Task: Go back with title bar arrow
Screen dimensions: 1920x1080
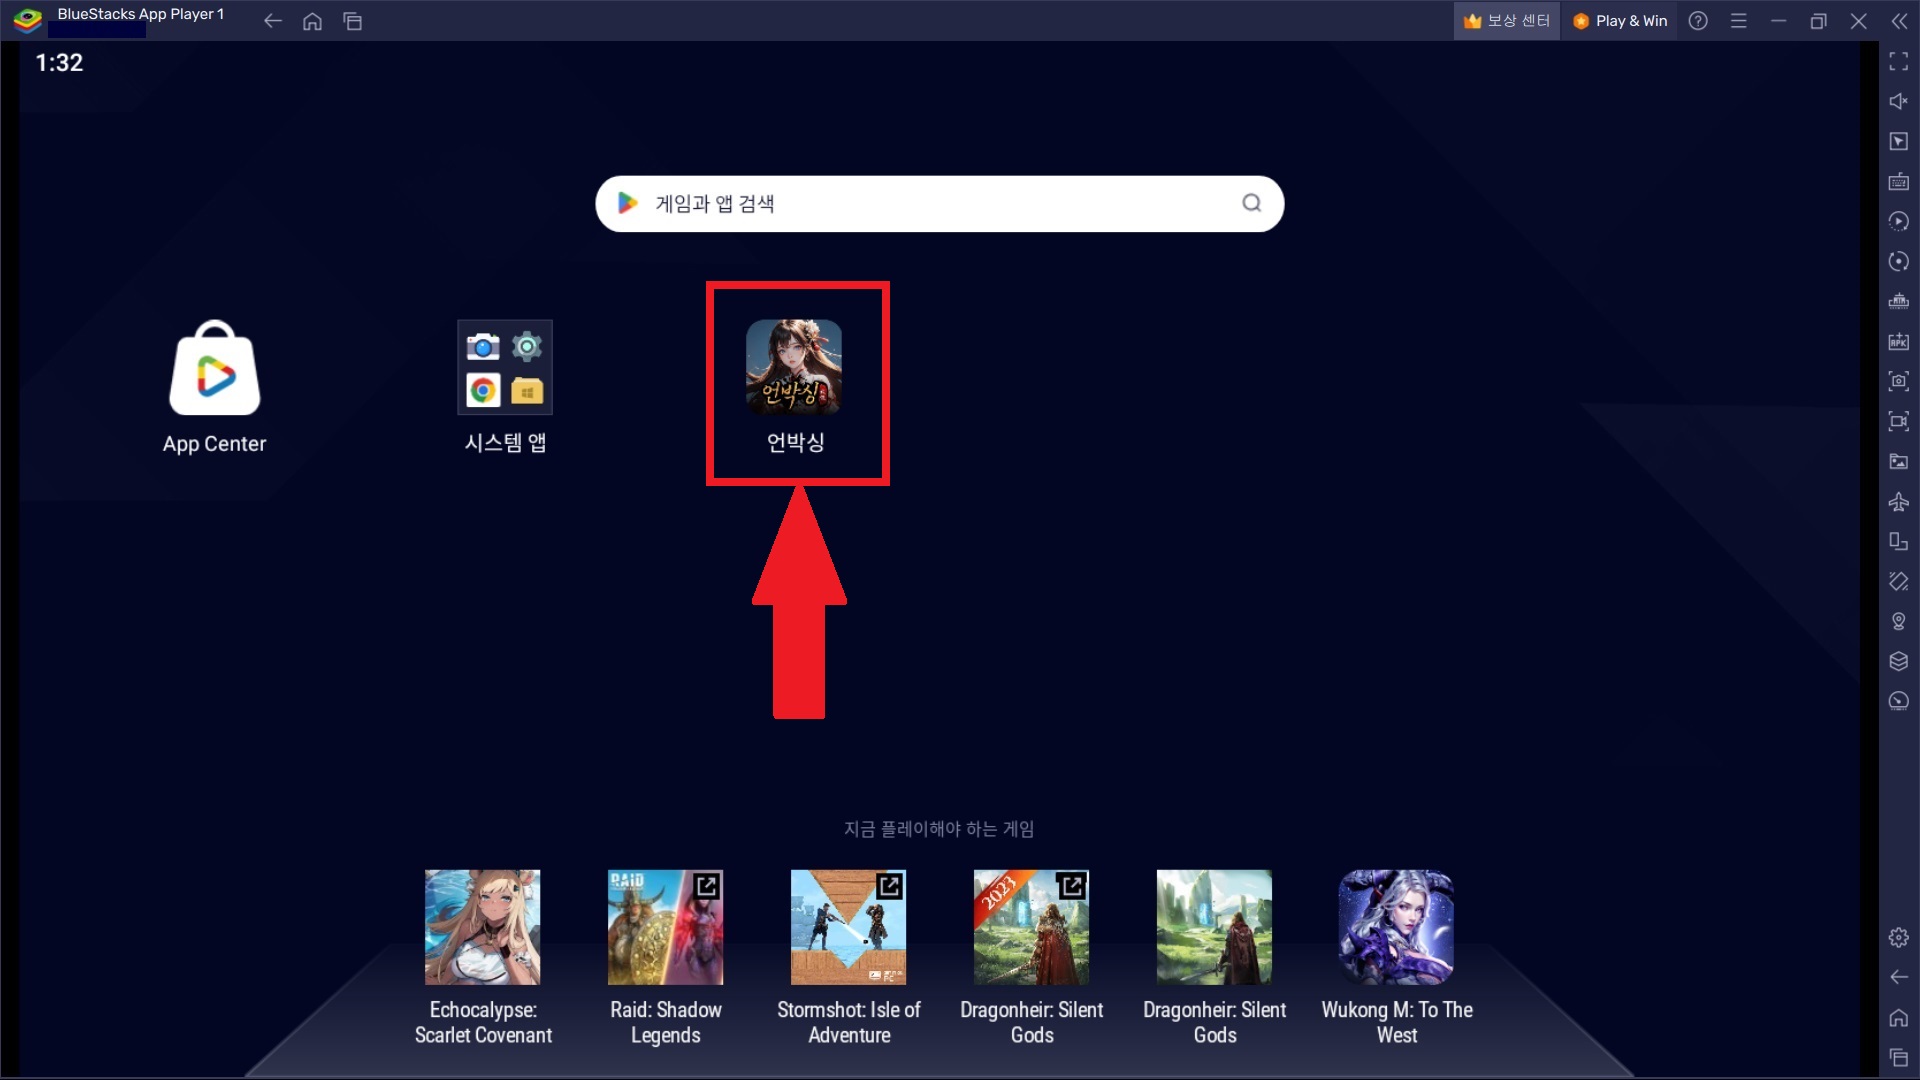Action: point(272,21)
